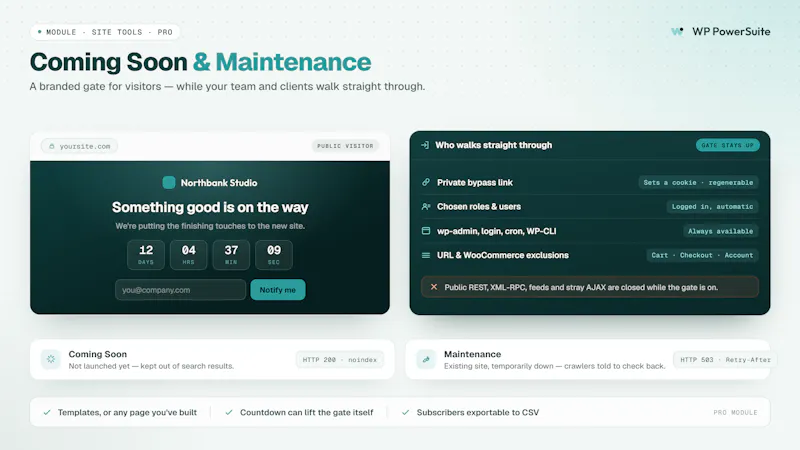Click the Logged in, automatic tag

(x=712, y=207)
